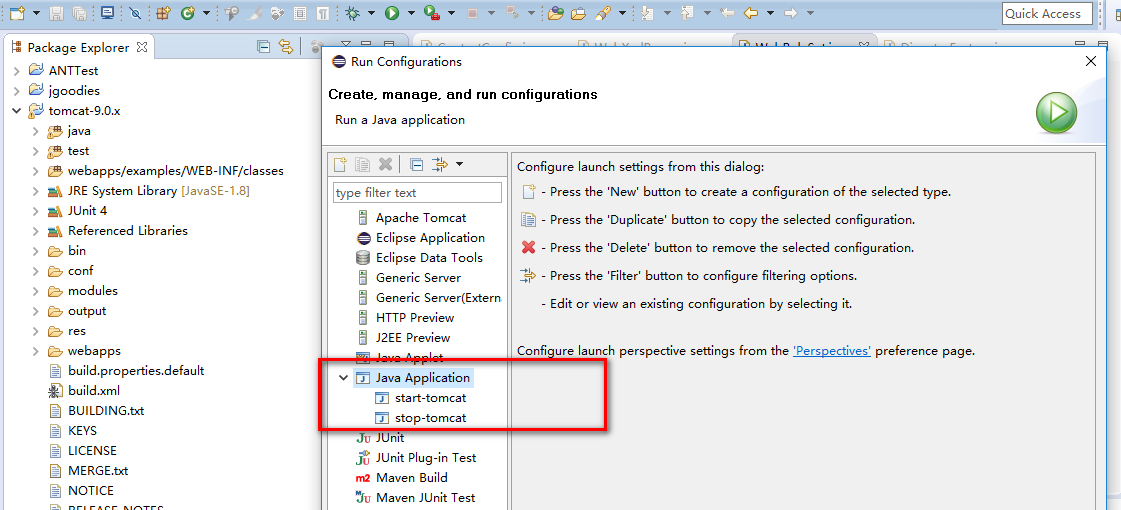Viewport: 1121px width, 510px height.
Task: Click Duplicate launch configuration icon
Action: [x=363, y=165]
